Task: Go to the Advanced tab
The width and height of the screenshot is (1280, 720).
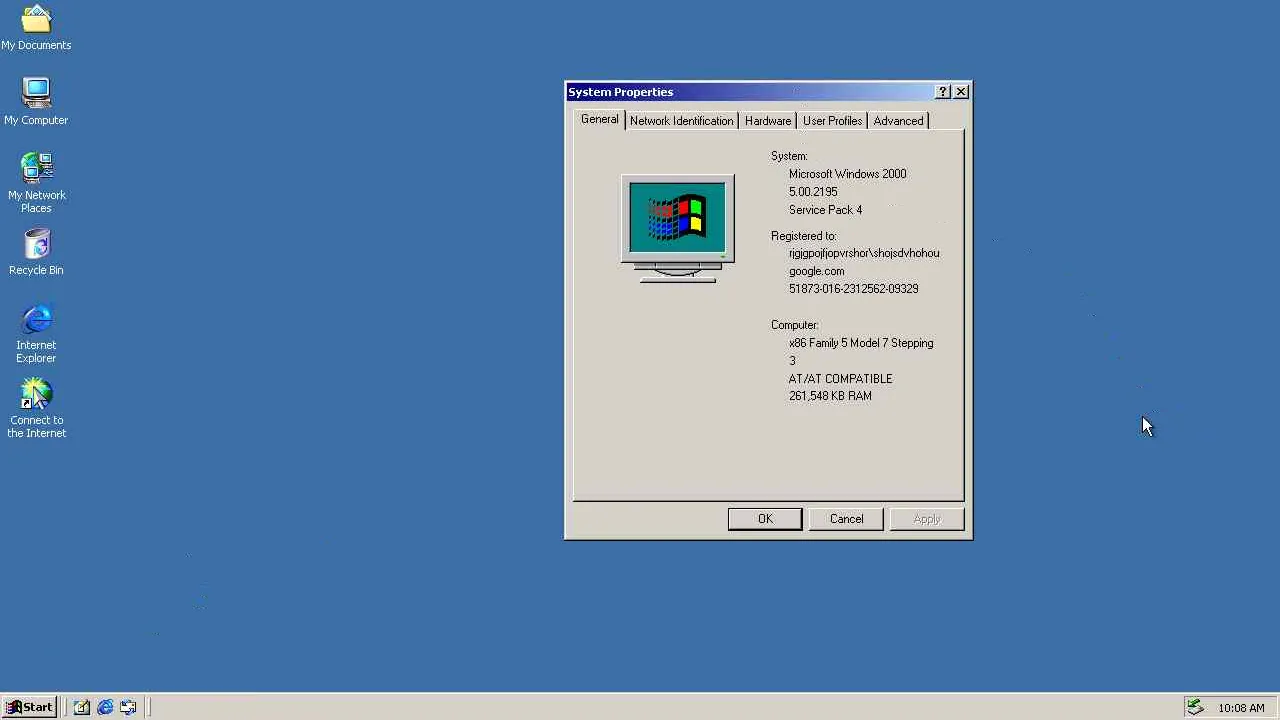Action: coord(898,121)
